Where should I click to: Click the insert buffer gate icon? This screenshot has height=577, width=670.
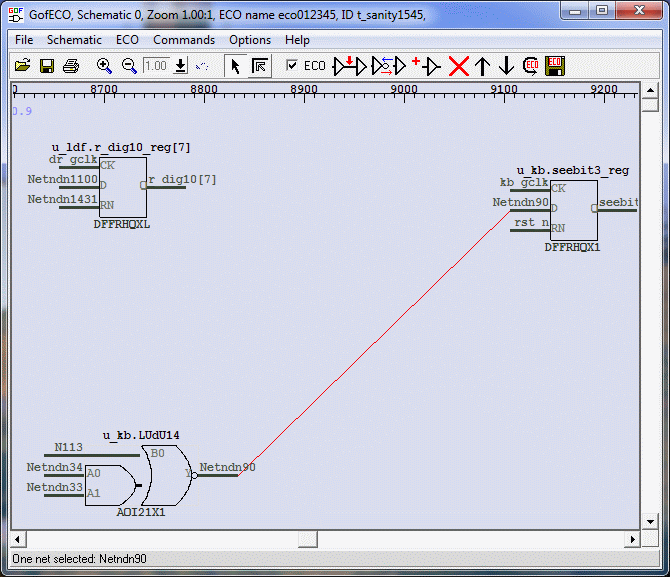click(350, 66)
